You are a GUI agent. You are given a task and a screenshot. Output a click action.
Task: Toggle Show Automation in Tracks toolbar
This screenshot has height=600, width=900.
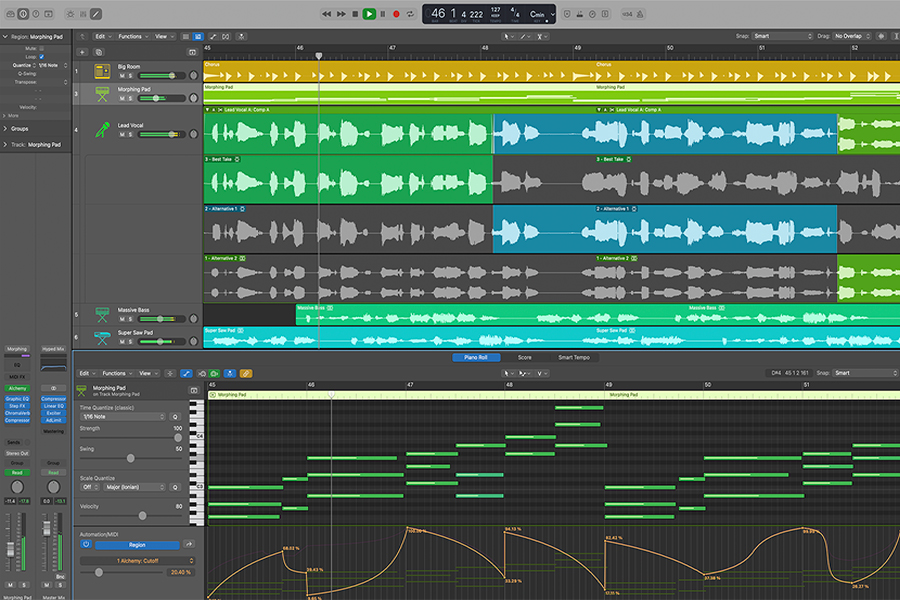[x=213, y=36]
